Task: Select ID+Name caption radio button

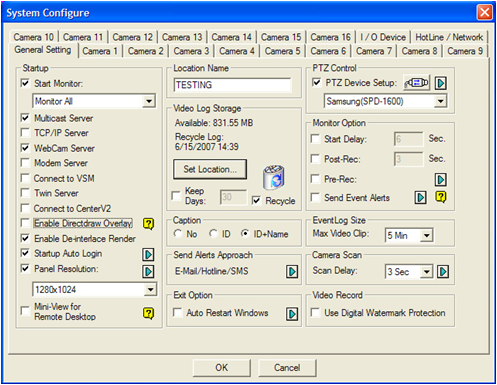Action: click(245, 234)
